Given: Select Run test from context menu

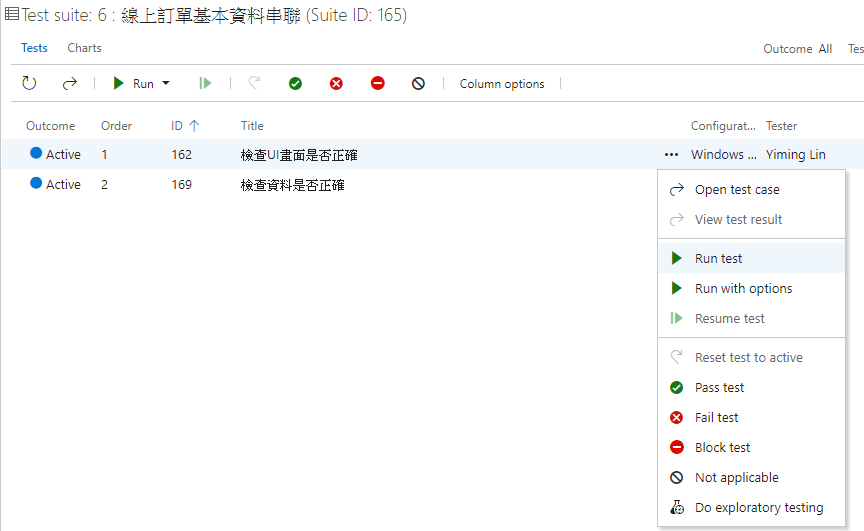Looking at the screenshot, I should pyautogui.click(x=718, y=259).
